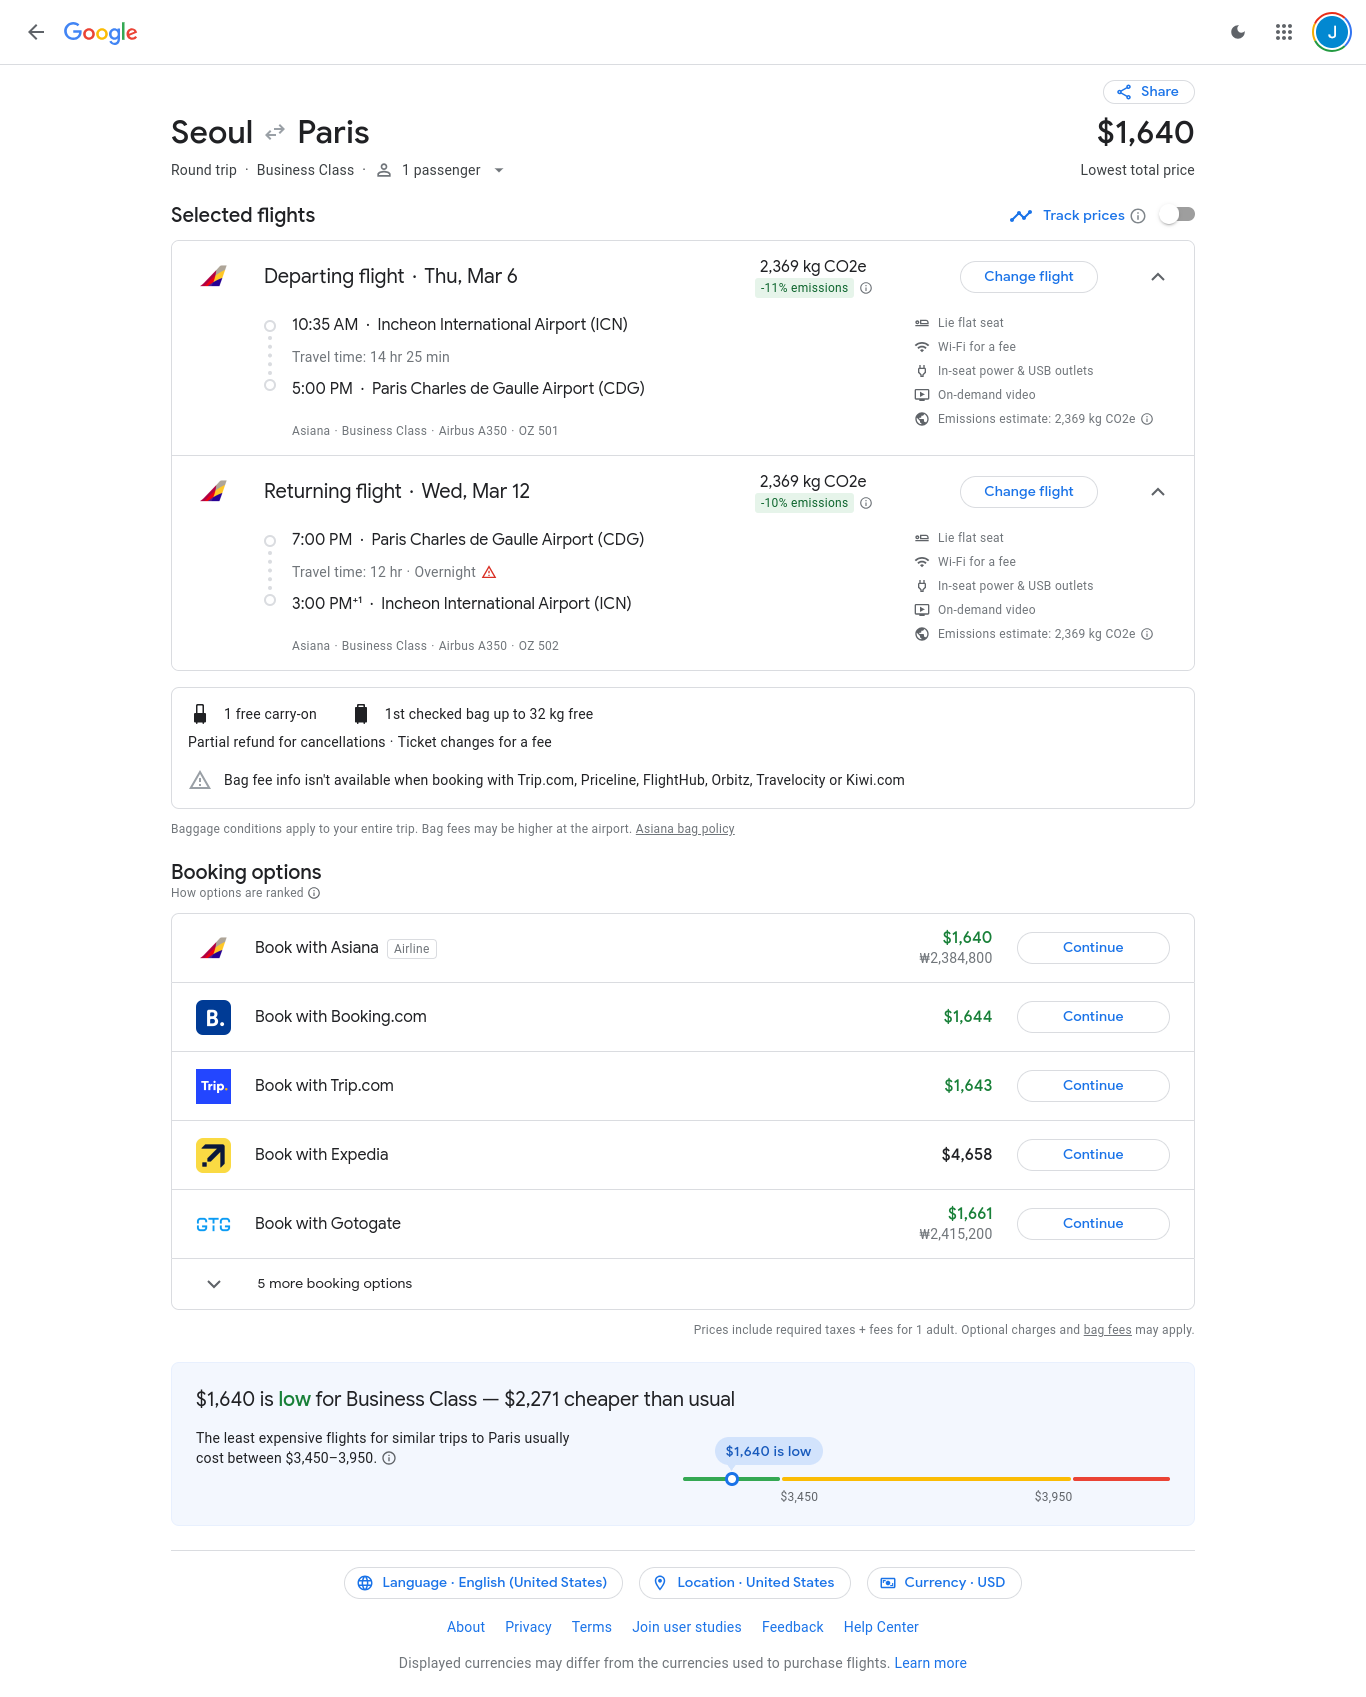Continue booking with Asiana

pos(1092,948)
